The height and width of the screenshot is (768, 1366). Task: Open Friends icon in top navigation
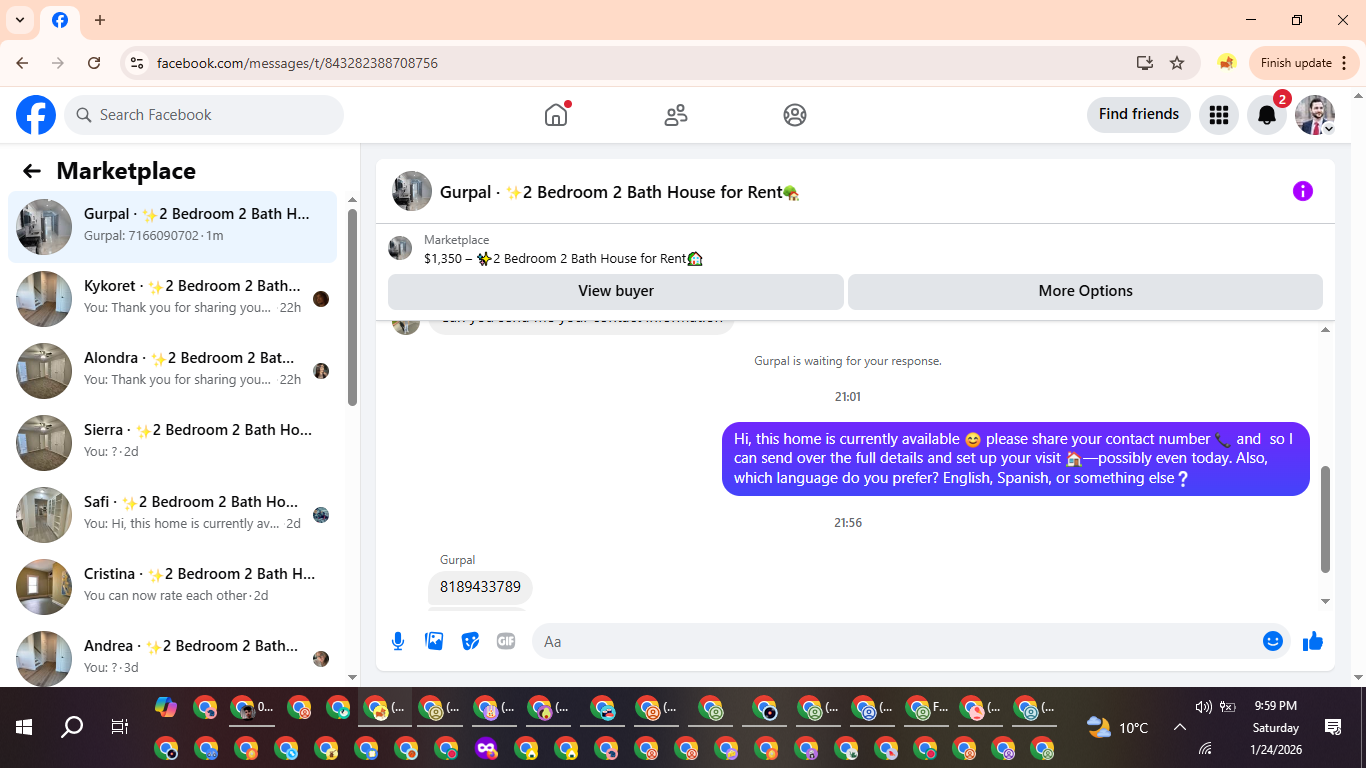(676, 115)
